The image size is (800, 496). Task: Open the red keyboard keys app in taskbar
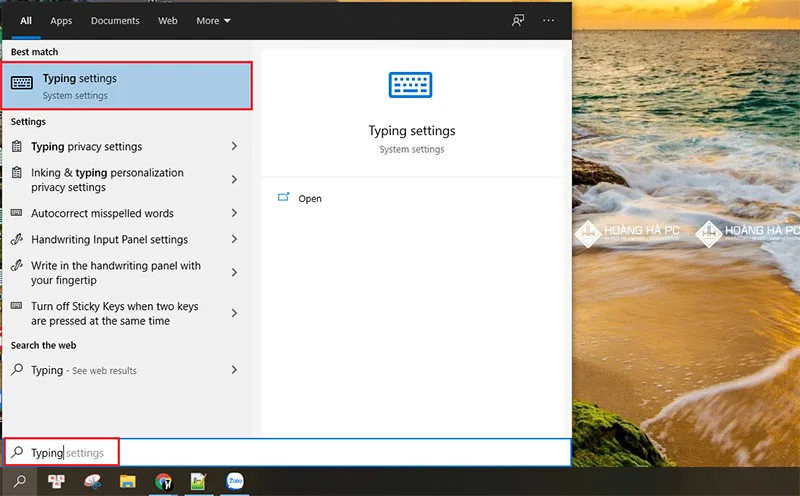(56, 481)
